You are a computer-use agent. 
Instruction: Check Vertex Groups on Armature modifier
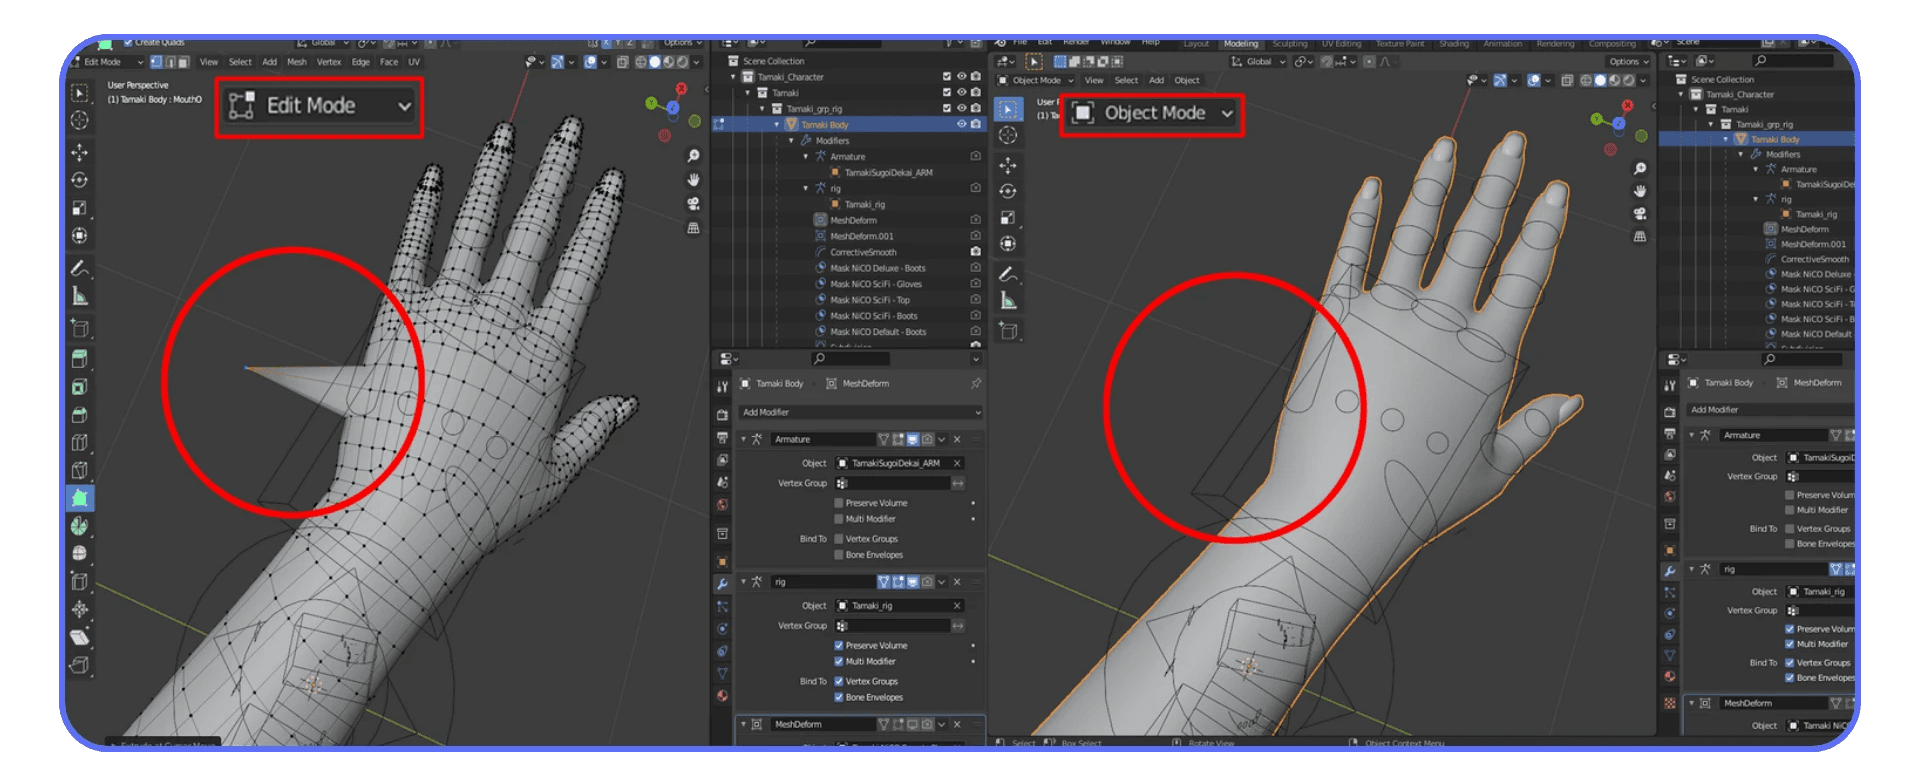pyautogui.click(x=839, y=539)
